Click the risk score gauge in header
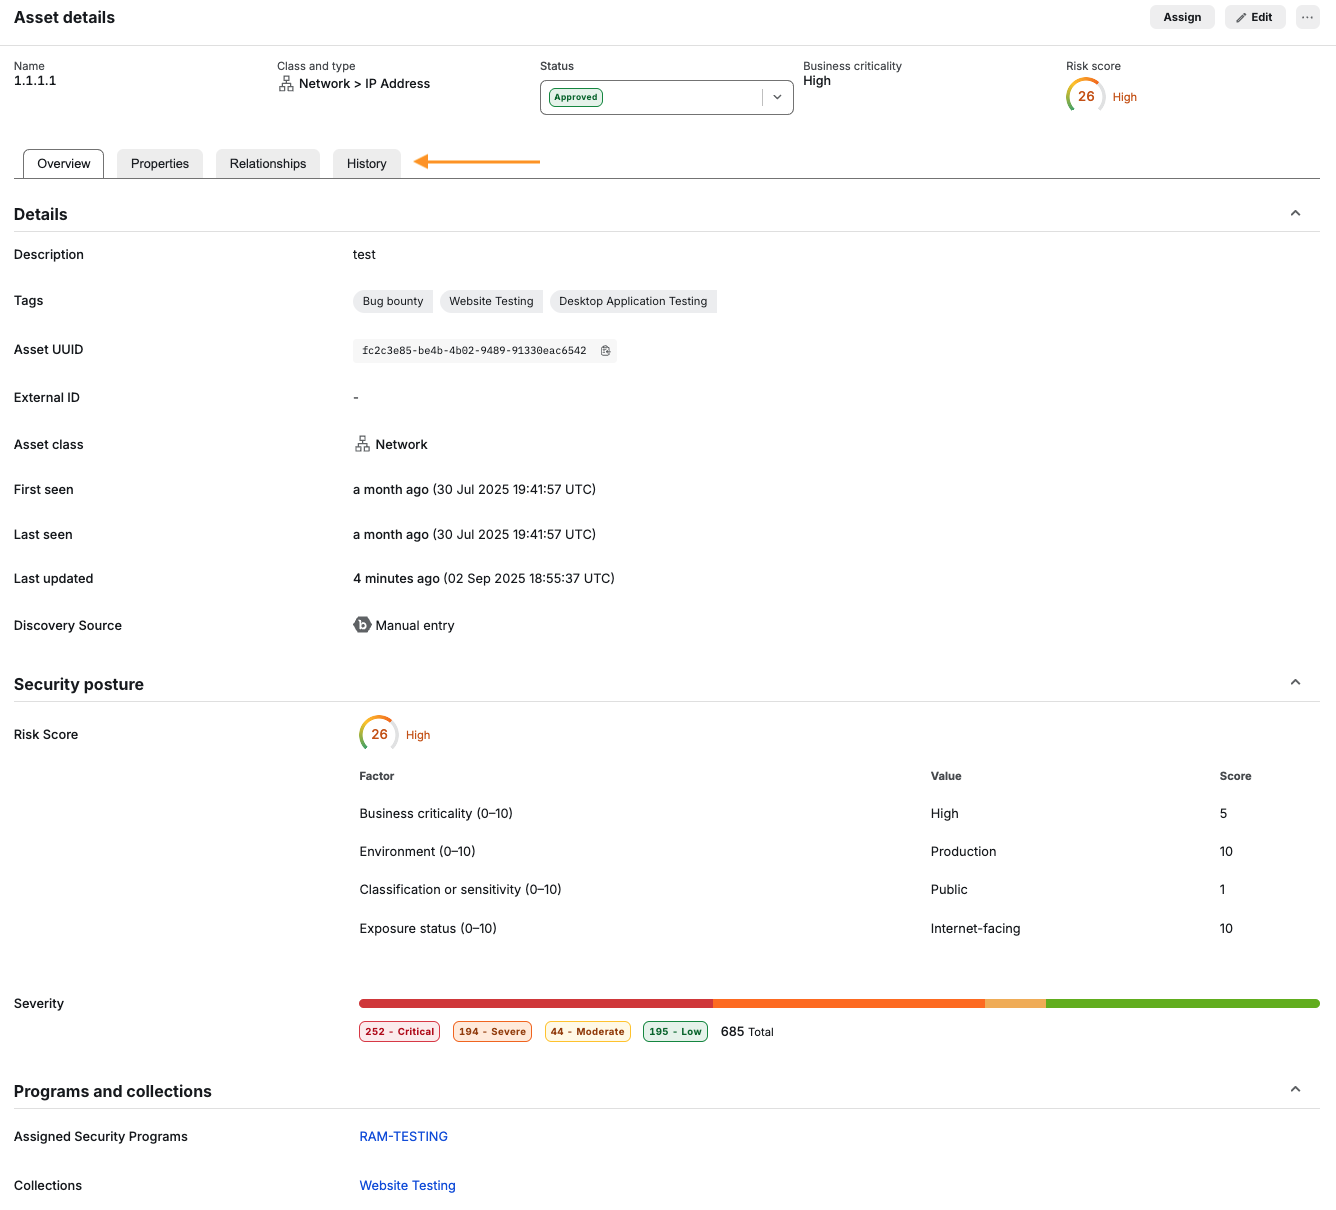 coord(1086,97)
